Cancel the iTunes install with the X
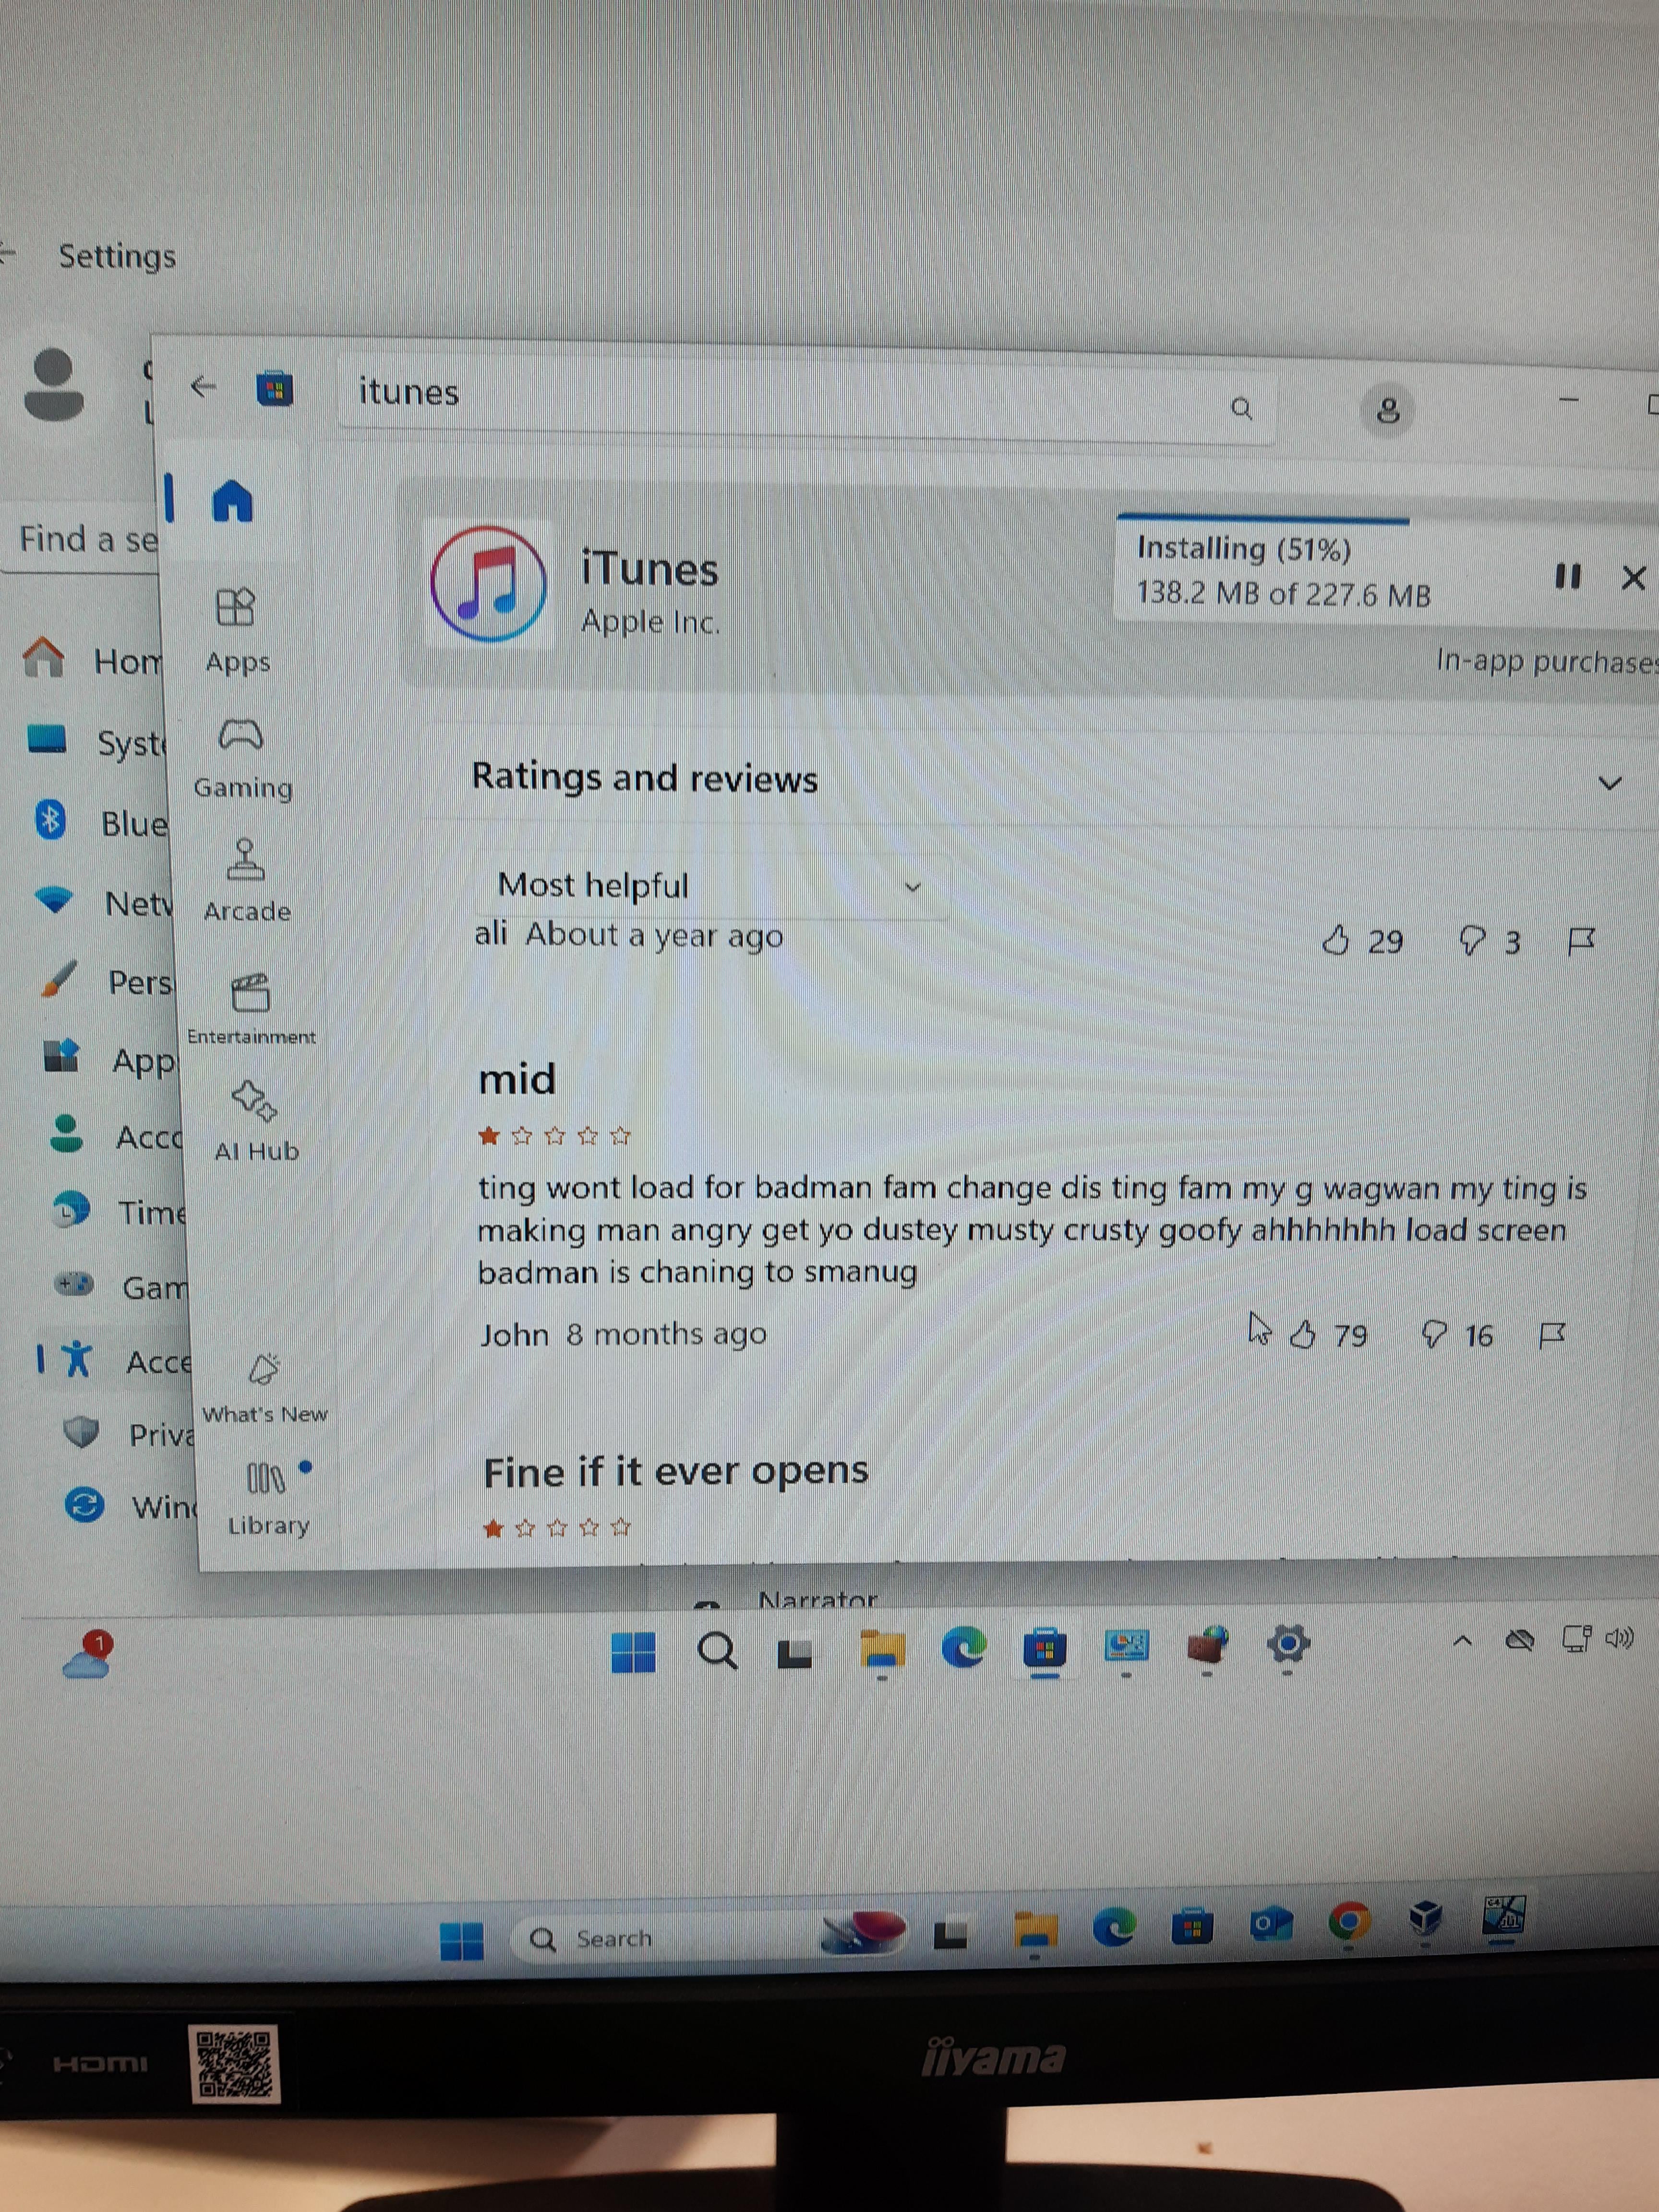Viewport: 1659px width, 2212px height. point(1633,577)
